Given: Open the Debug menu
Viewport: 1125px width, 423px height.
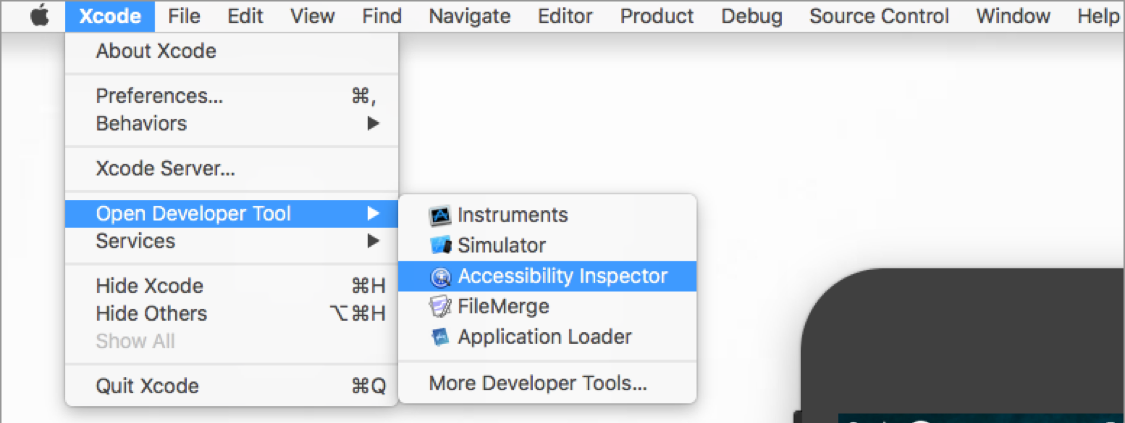Looking at the screenshot, I should pyautogui.click(x=752, y=16).
